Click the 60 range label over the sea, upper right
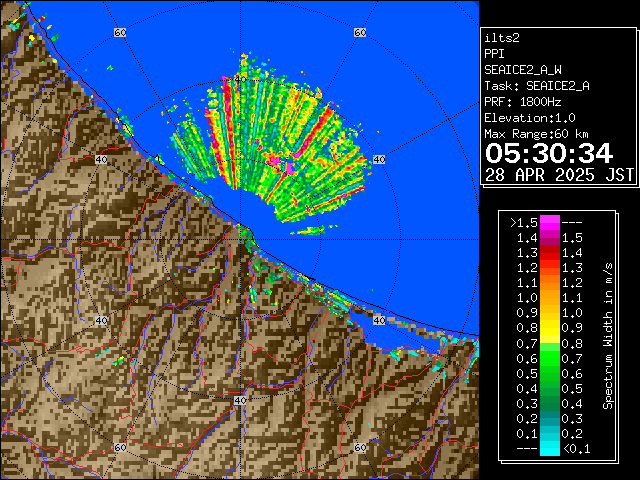This screenshot has height=480, width=640. pos(360,32)
